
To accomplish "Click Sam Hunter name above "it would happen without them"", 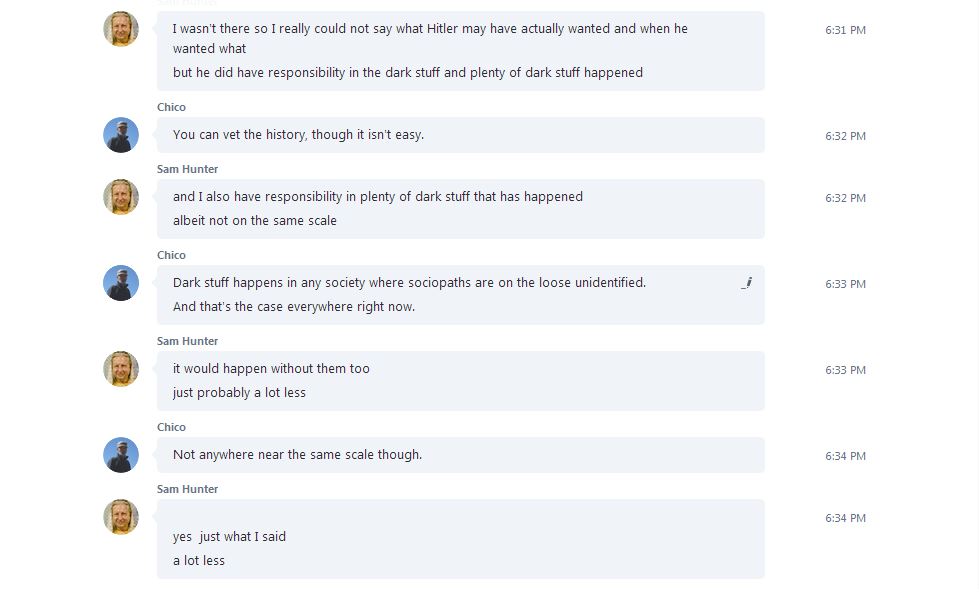I will click(187, 341).
